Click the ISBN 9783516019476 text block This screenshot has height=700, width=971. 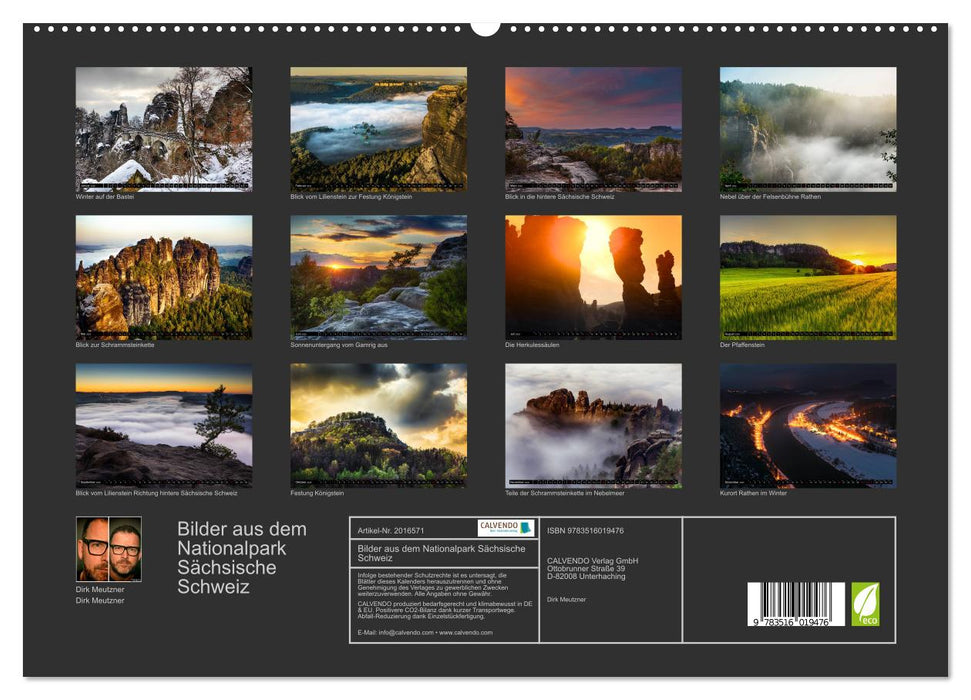[585, 531]
